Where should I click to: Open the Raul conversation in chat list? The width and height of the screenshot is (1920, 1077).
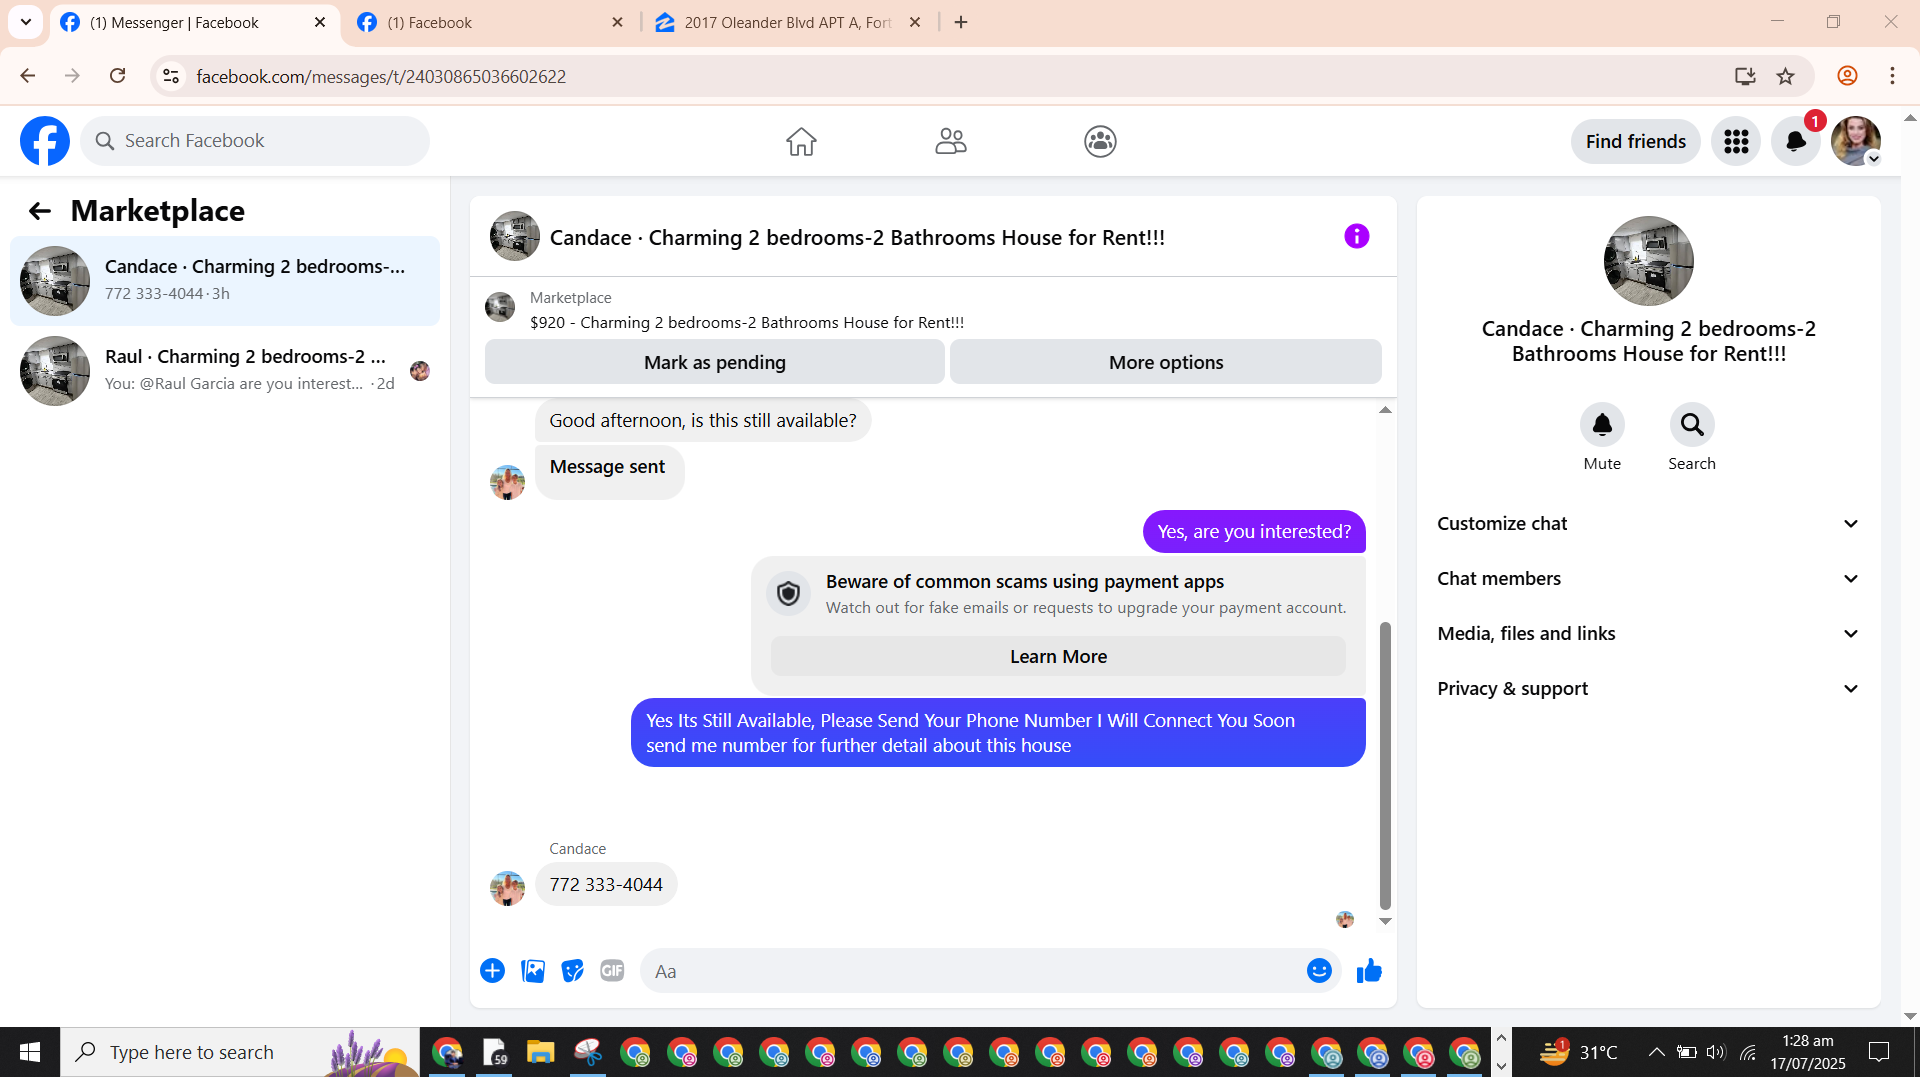pyautogui.click(x=225, y=371)
